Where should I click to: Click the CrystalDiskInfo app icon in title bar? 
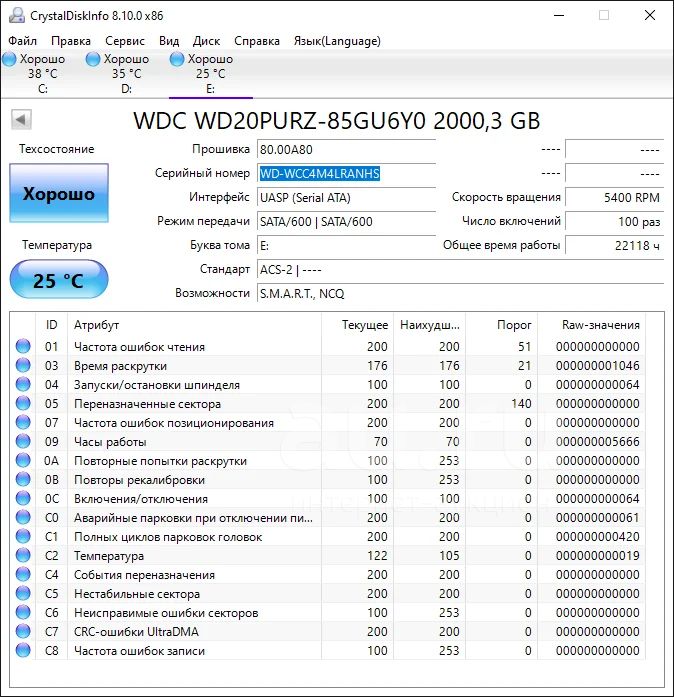[x=16, y=16]
